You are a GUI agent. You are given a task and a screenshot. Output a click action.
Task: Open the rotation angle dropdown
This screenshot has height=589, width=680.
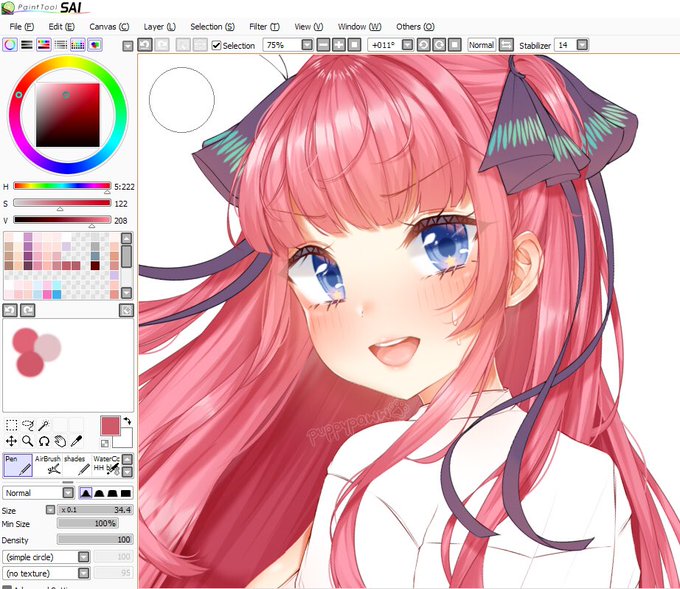(407, 45)
